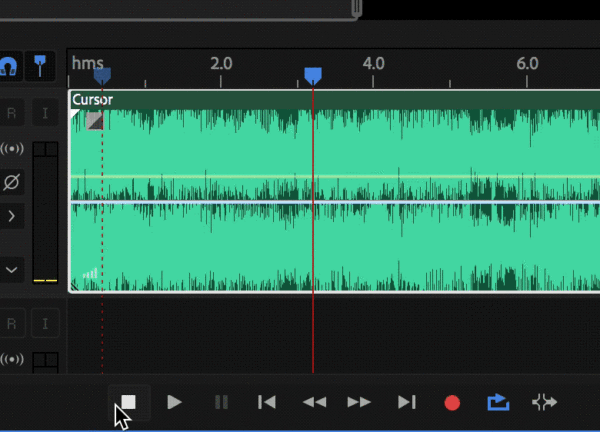This screenshot has width=600, height=432.
Task: Open the downward chevron dropdown on first track
Action: (x=11, y=270)
